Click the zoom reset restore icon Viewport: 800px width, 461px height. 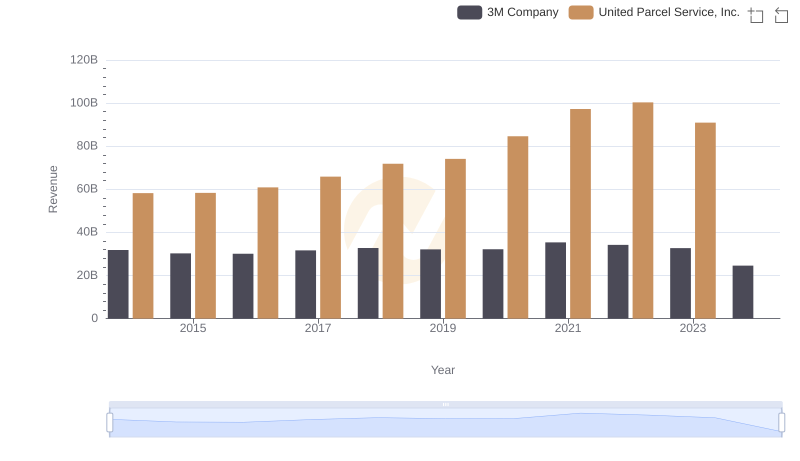click(x=781, y=15)
